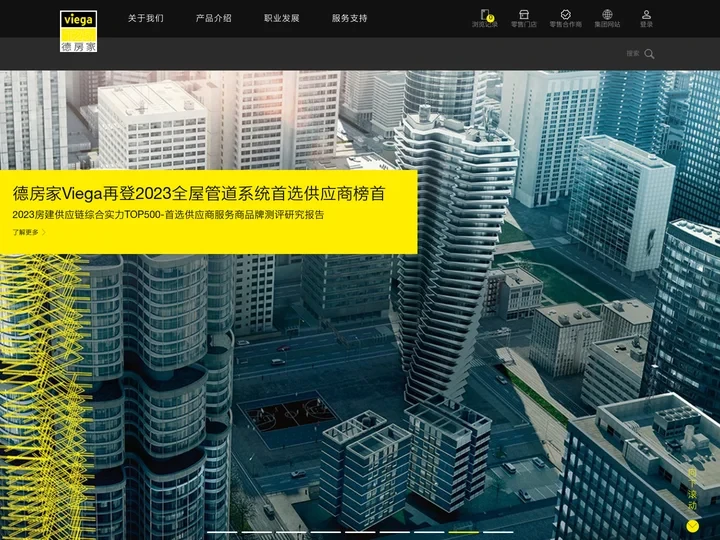Image resolution: width=720 pixels, height=540 pixels.
Task: Follow the 了解更多 link
Action: tap(29, 232)
